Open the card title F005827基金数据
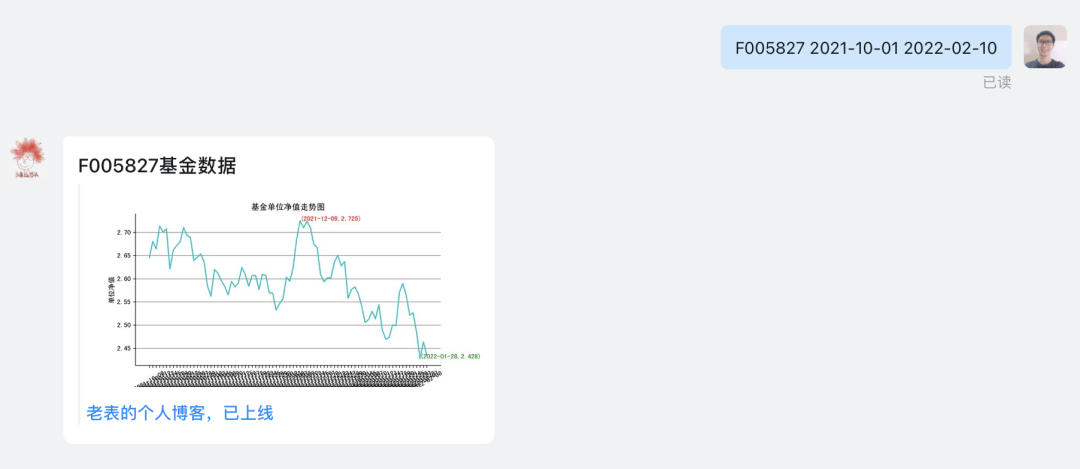Viewport: 1080px width, 469px height. coord(157,166)
